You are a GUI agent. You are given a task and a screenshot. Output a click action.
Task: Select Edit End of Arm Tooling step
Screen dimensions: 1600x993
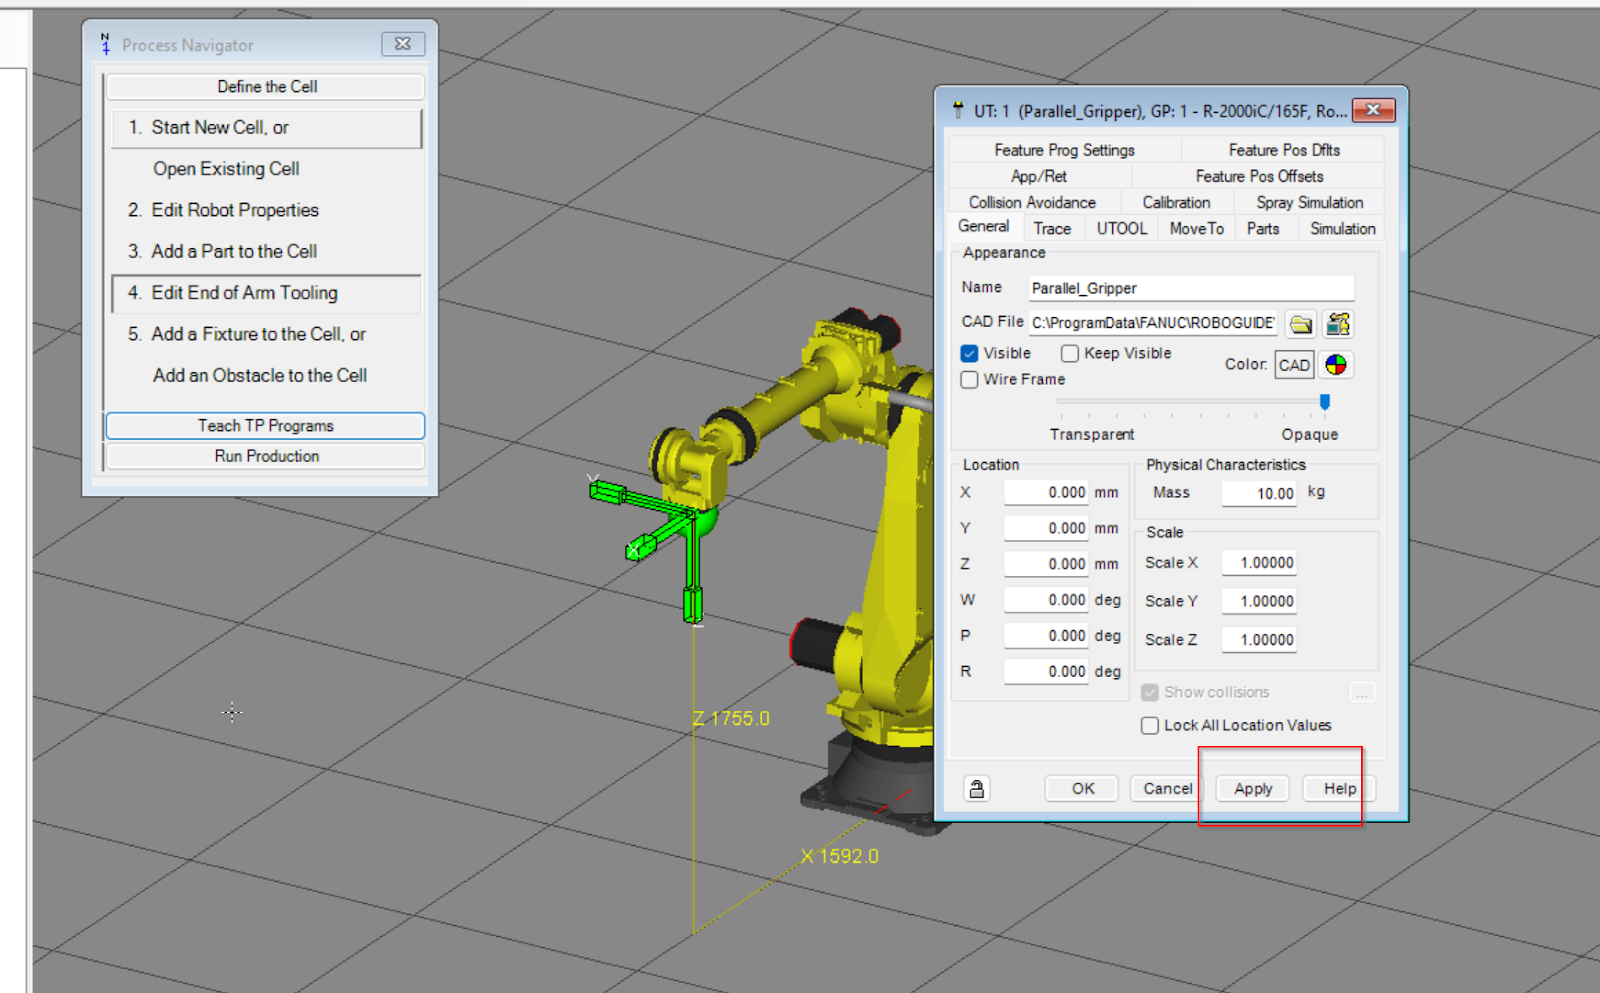pyautogui.click(x=266, y=293)
